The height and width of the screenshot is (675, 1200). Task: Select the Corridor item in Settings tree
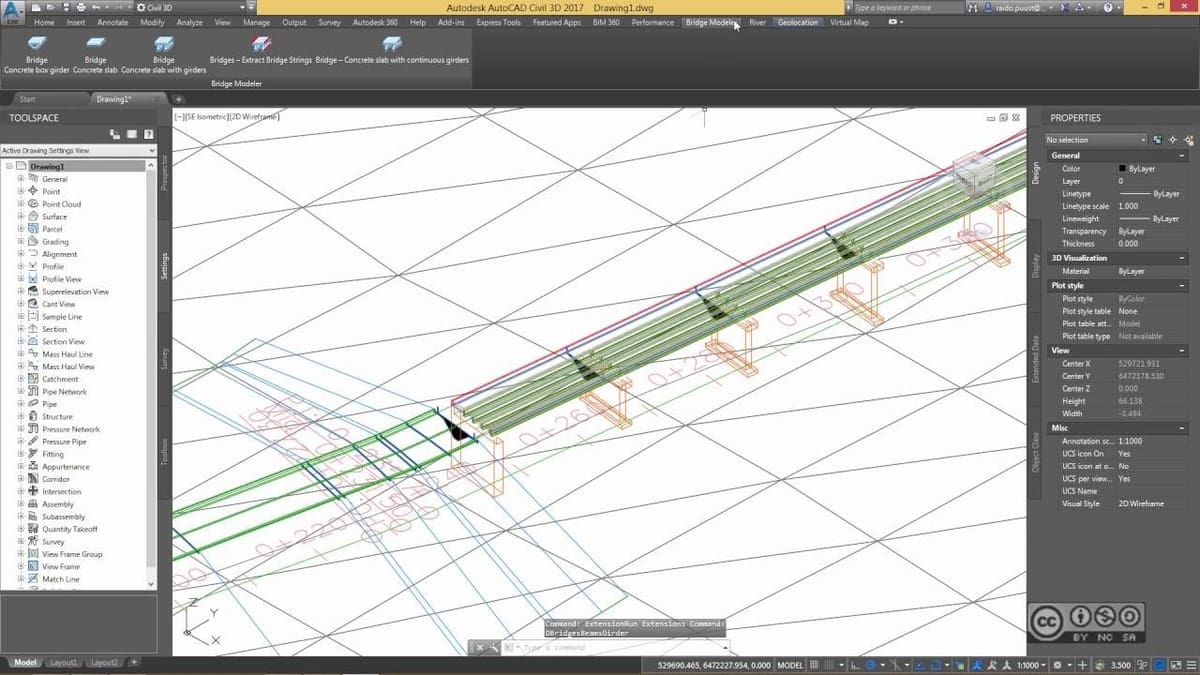[x=55, y=479]
